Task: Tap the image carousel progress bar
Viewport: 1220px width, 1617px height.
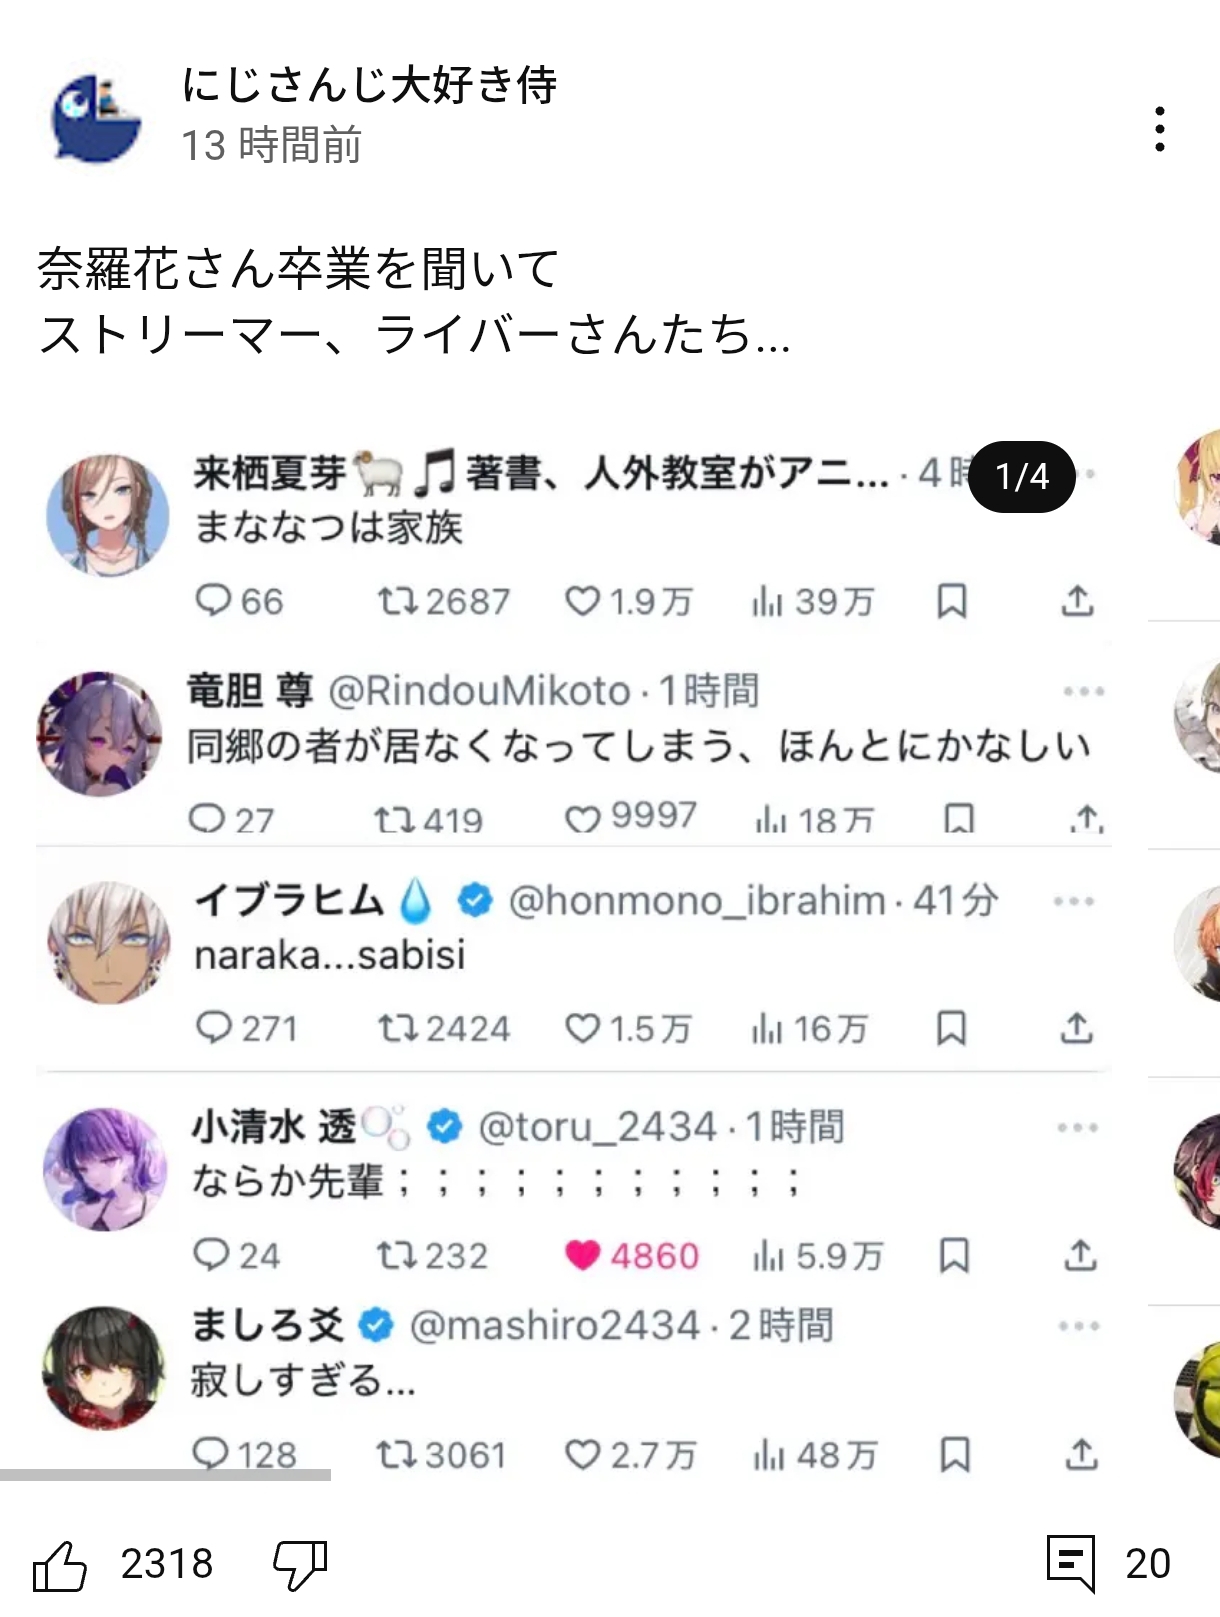Action: click(x=165, y=1475)
